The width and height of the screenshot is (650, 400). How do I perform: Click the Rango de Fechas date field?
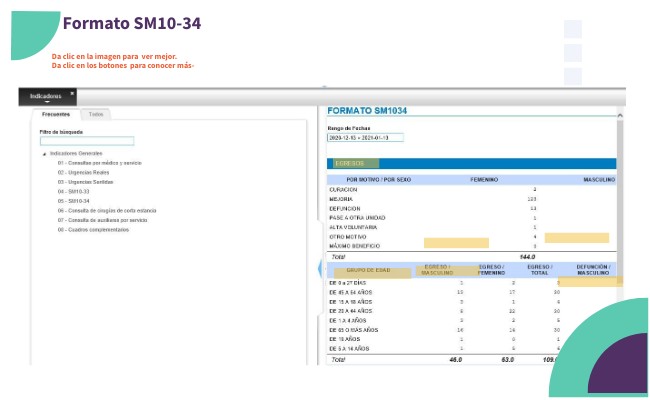[x=365, y=138]
